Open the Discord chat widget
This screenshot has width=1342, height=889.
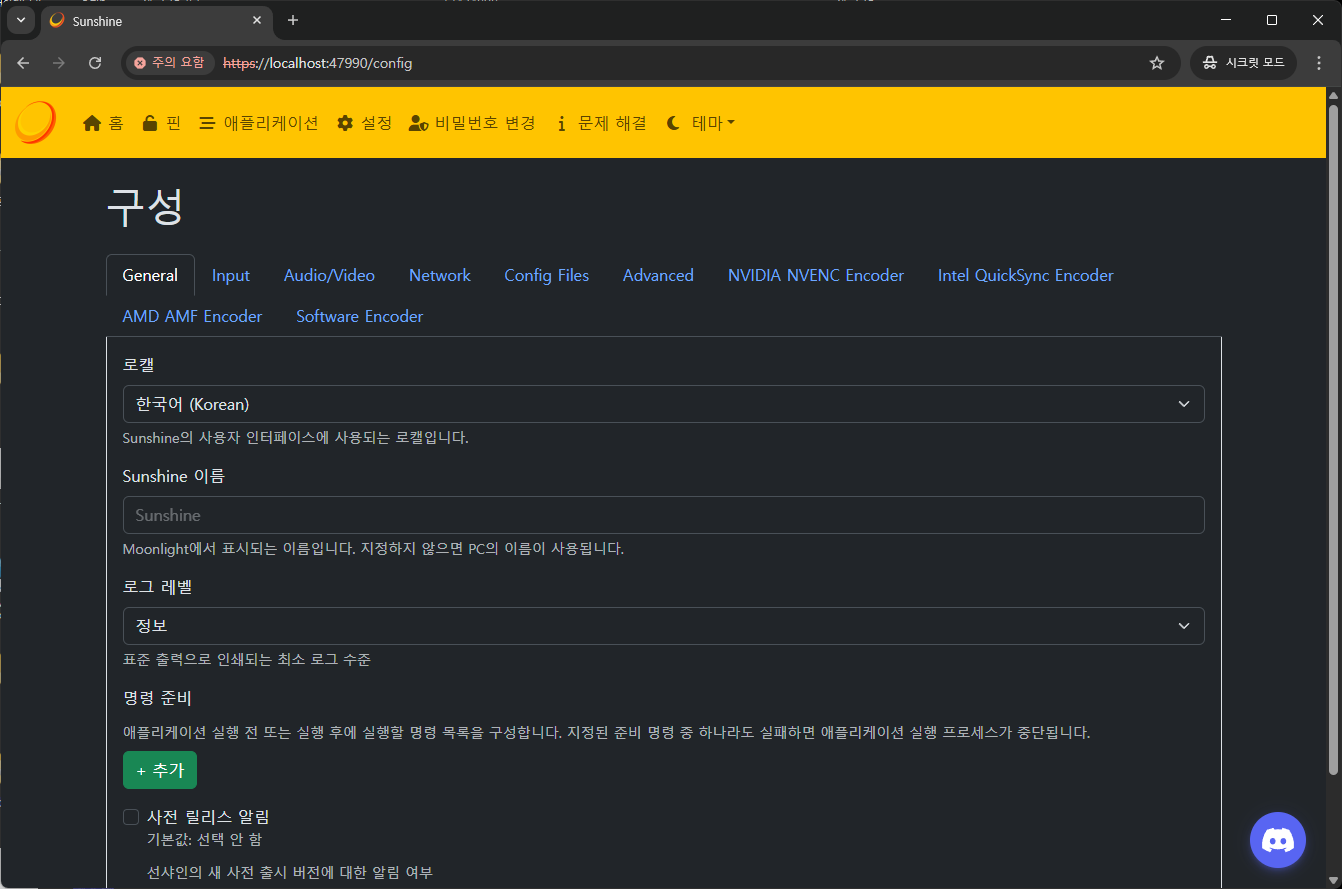click(1278, 840)
